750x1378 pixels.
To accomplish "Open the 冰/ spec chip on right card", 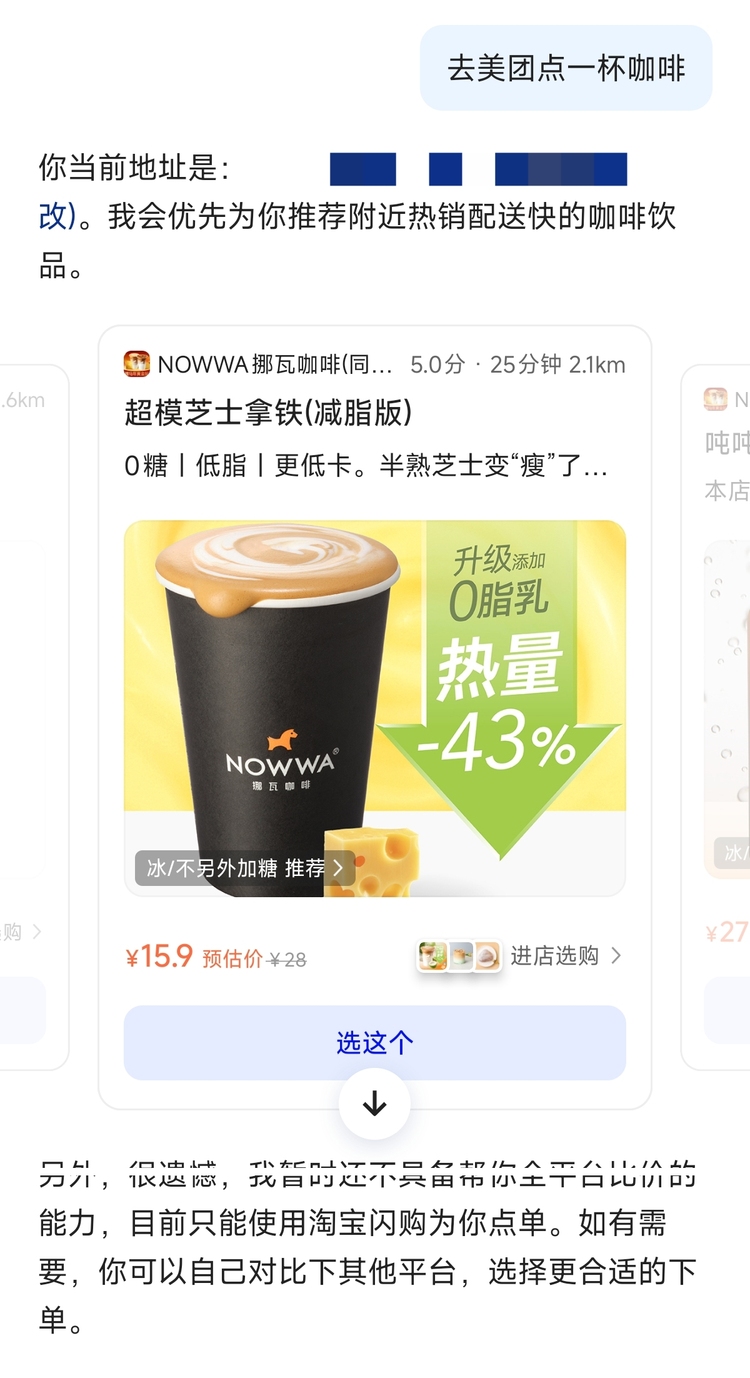I will (732, 853).
